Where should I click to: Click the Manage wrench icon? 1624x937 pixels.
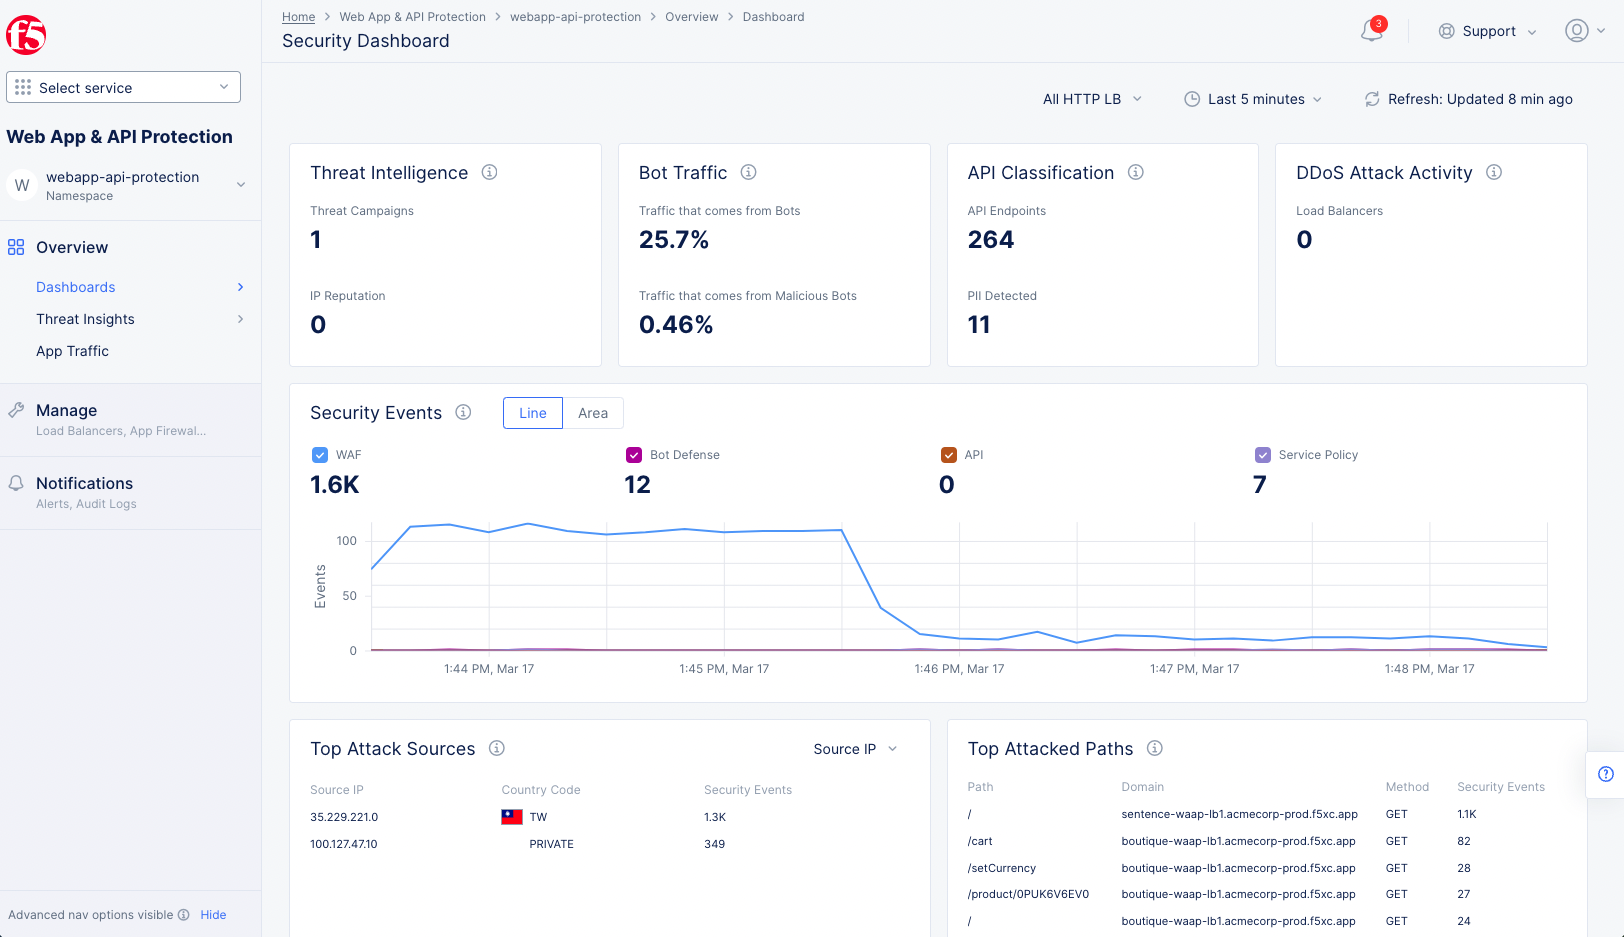click(16, 409)
